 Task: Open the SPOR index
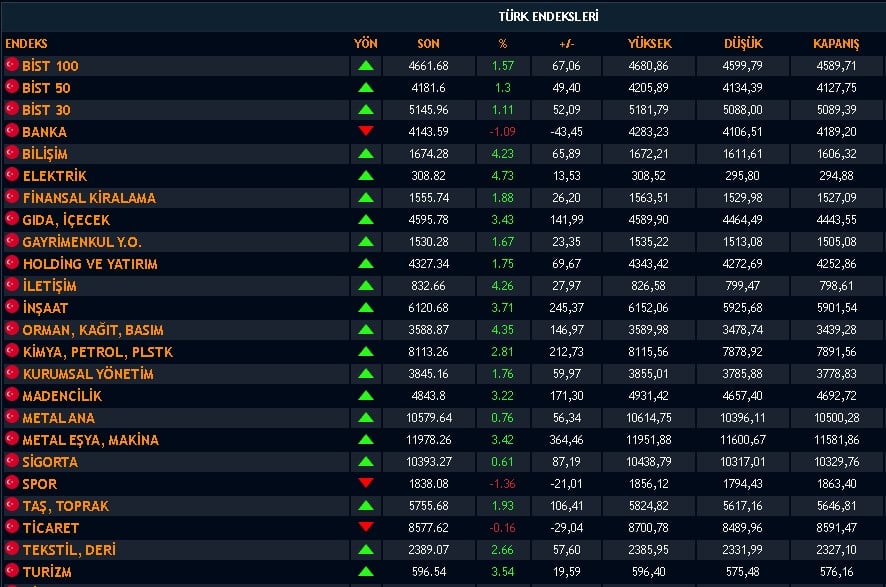(40, 485)
